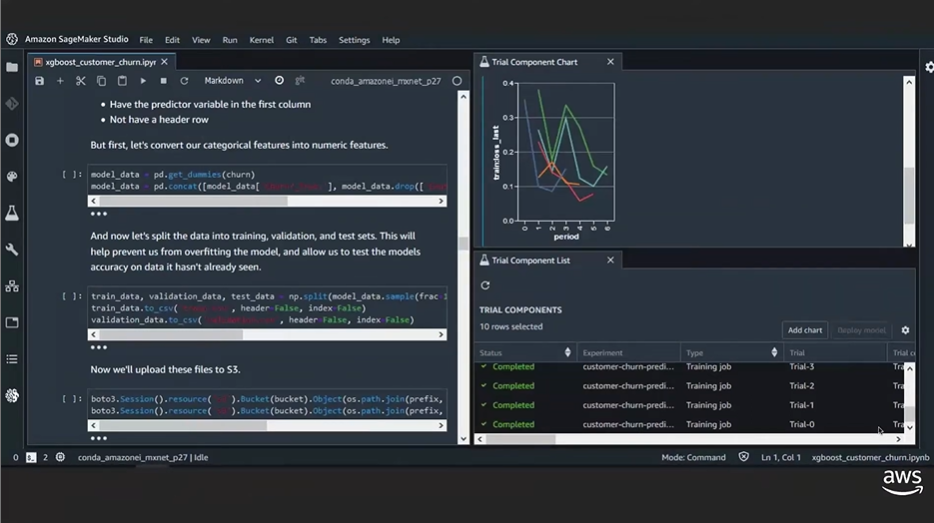
Task: Refresh the trial components list
Action: (x=485, y=285)
